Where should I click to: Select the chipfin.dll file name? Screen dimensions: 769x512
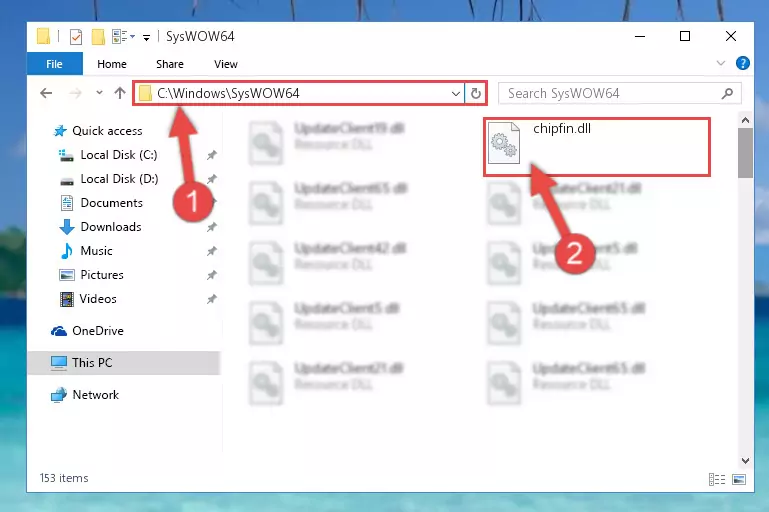(x=562, y=128)
